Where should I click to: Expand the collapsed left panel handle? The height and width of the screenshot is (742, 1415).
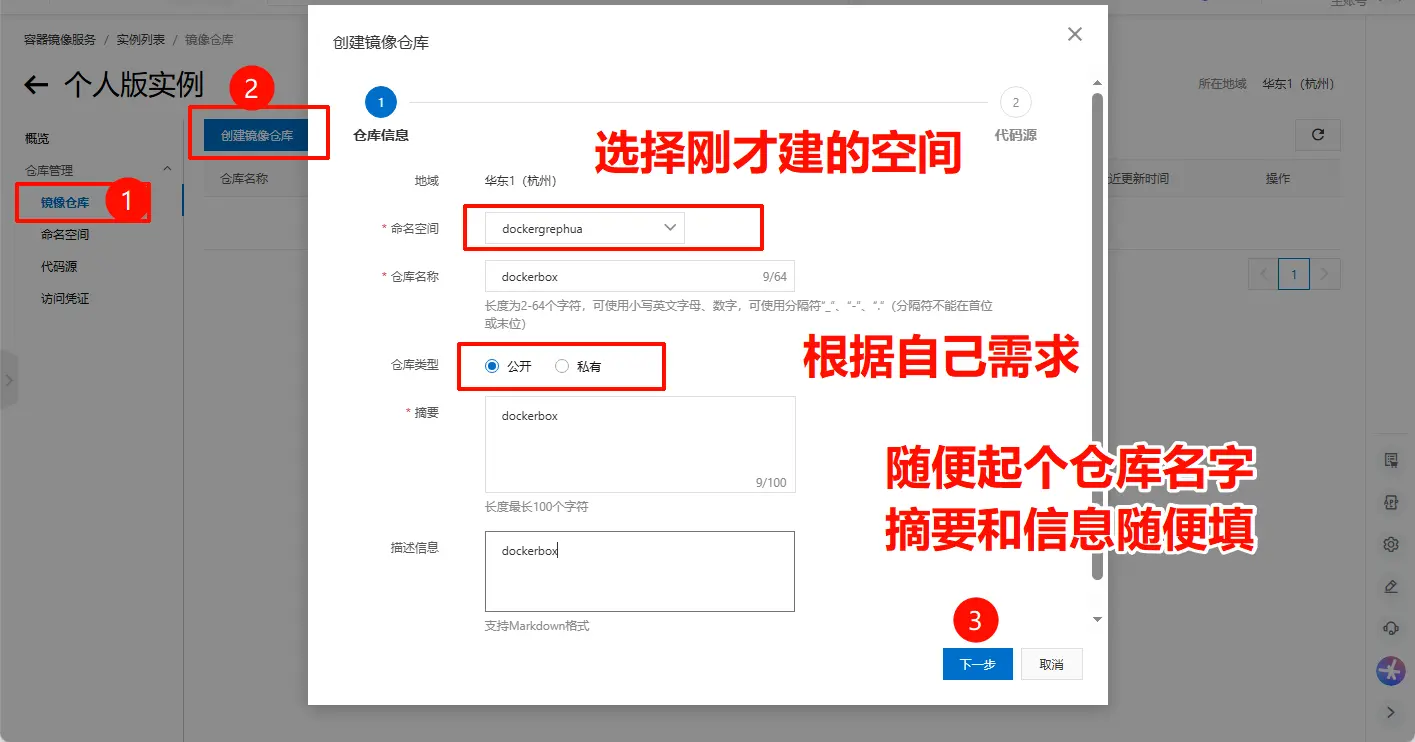(8, 380)
